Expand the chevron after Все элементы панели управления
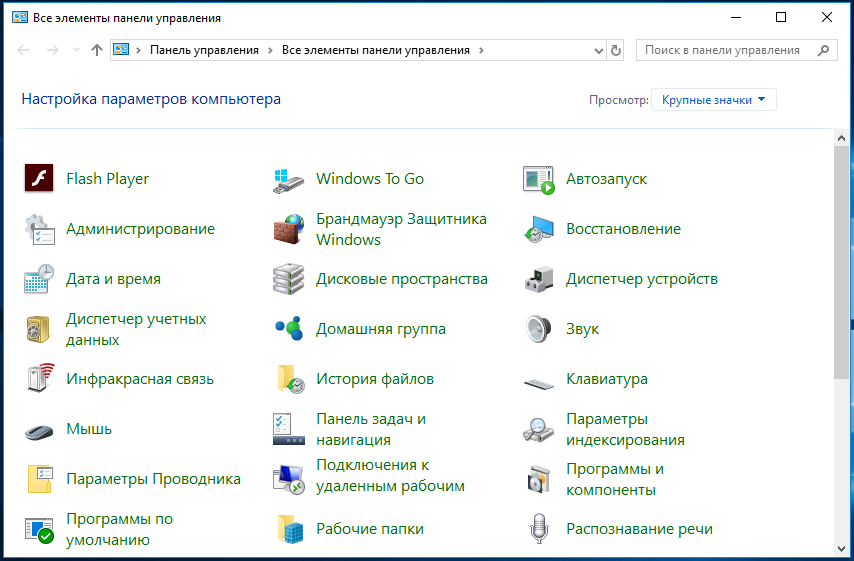Image resolution: width=854 pixels, height=561 pixels. (481, 51)
